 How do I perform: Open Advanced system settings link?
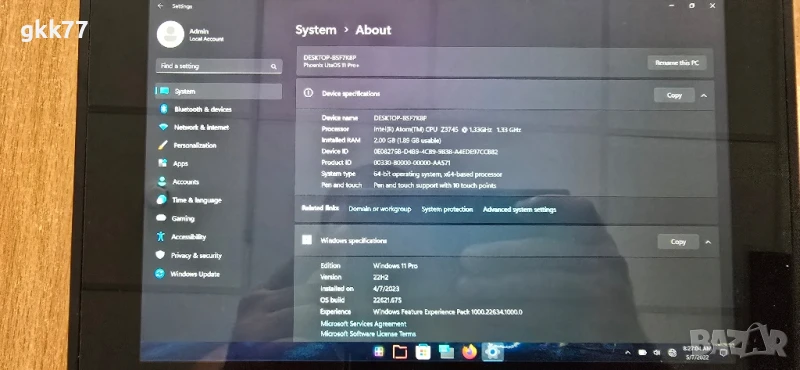(519, 209)
